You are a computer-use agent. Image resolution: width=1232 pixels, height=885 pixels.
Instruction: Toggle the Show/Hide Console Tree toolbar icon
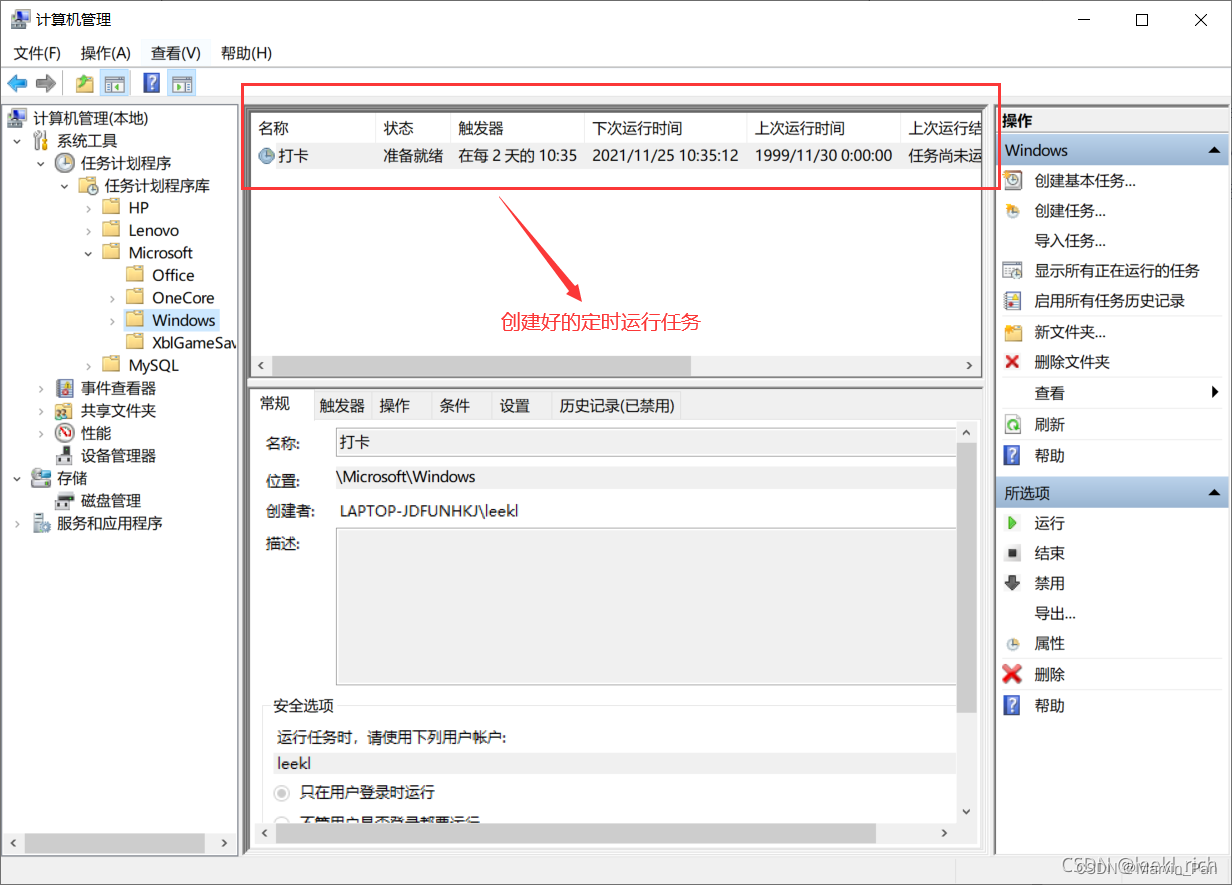tap(115, 83)
